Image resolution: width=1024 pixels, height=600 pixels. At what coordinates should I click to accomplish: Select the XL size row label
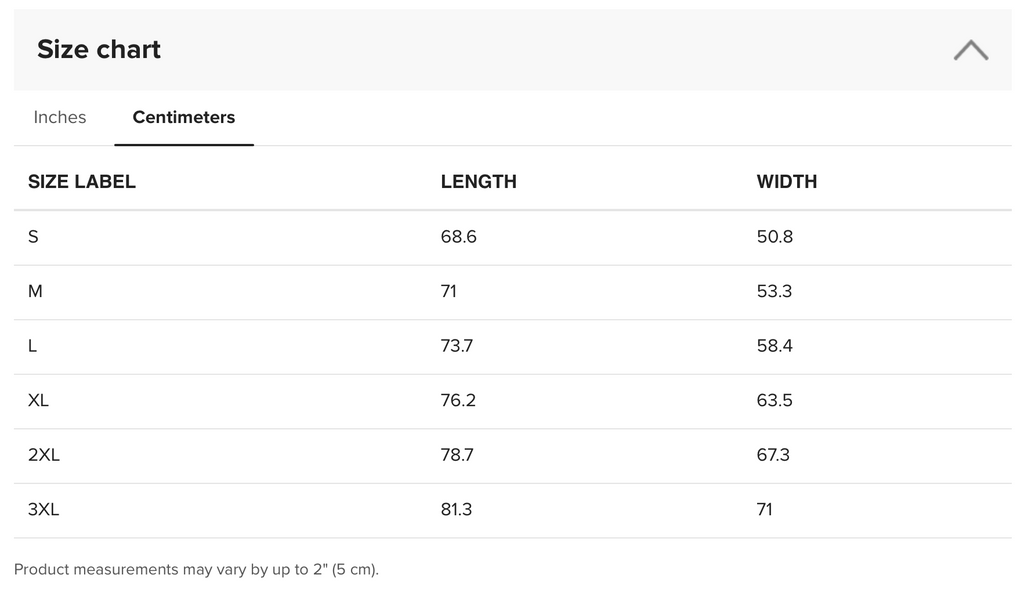[39, 400]
